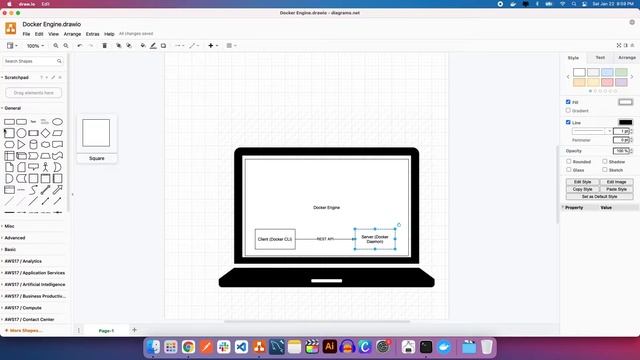The image size is (640, 360).
Task: Click the zoom out magnifier icon
Action: coord(66,46)
